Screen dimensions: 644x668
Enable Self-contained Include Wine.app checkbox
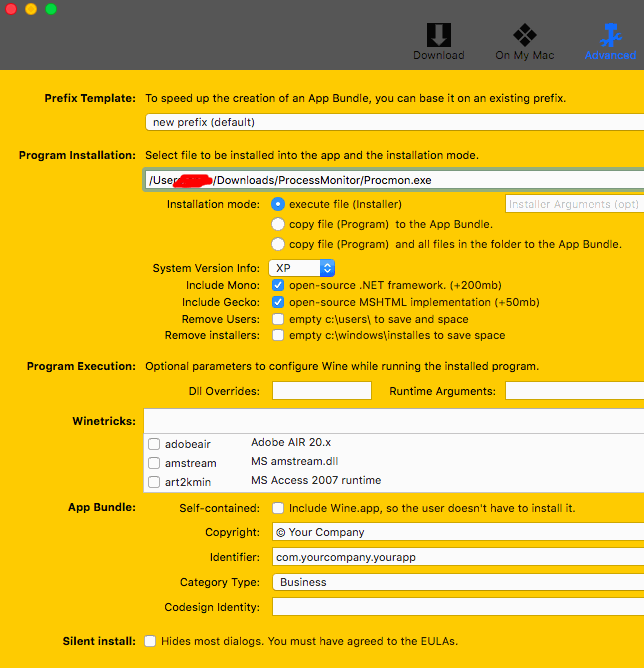click(x=278, y=508)
